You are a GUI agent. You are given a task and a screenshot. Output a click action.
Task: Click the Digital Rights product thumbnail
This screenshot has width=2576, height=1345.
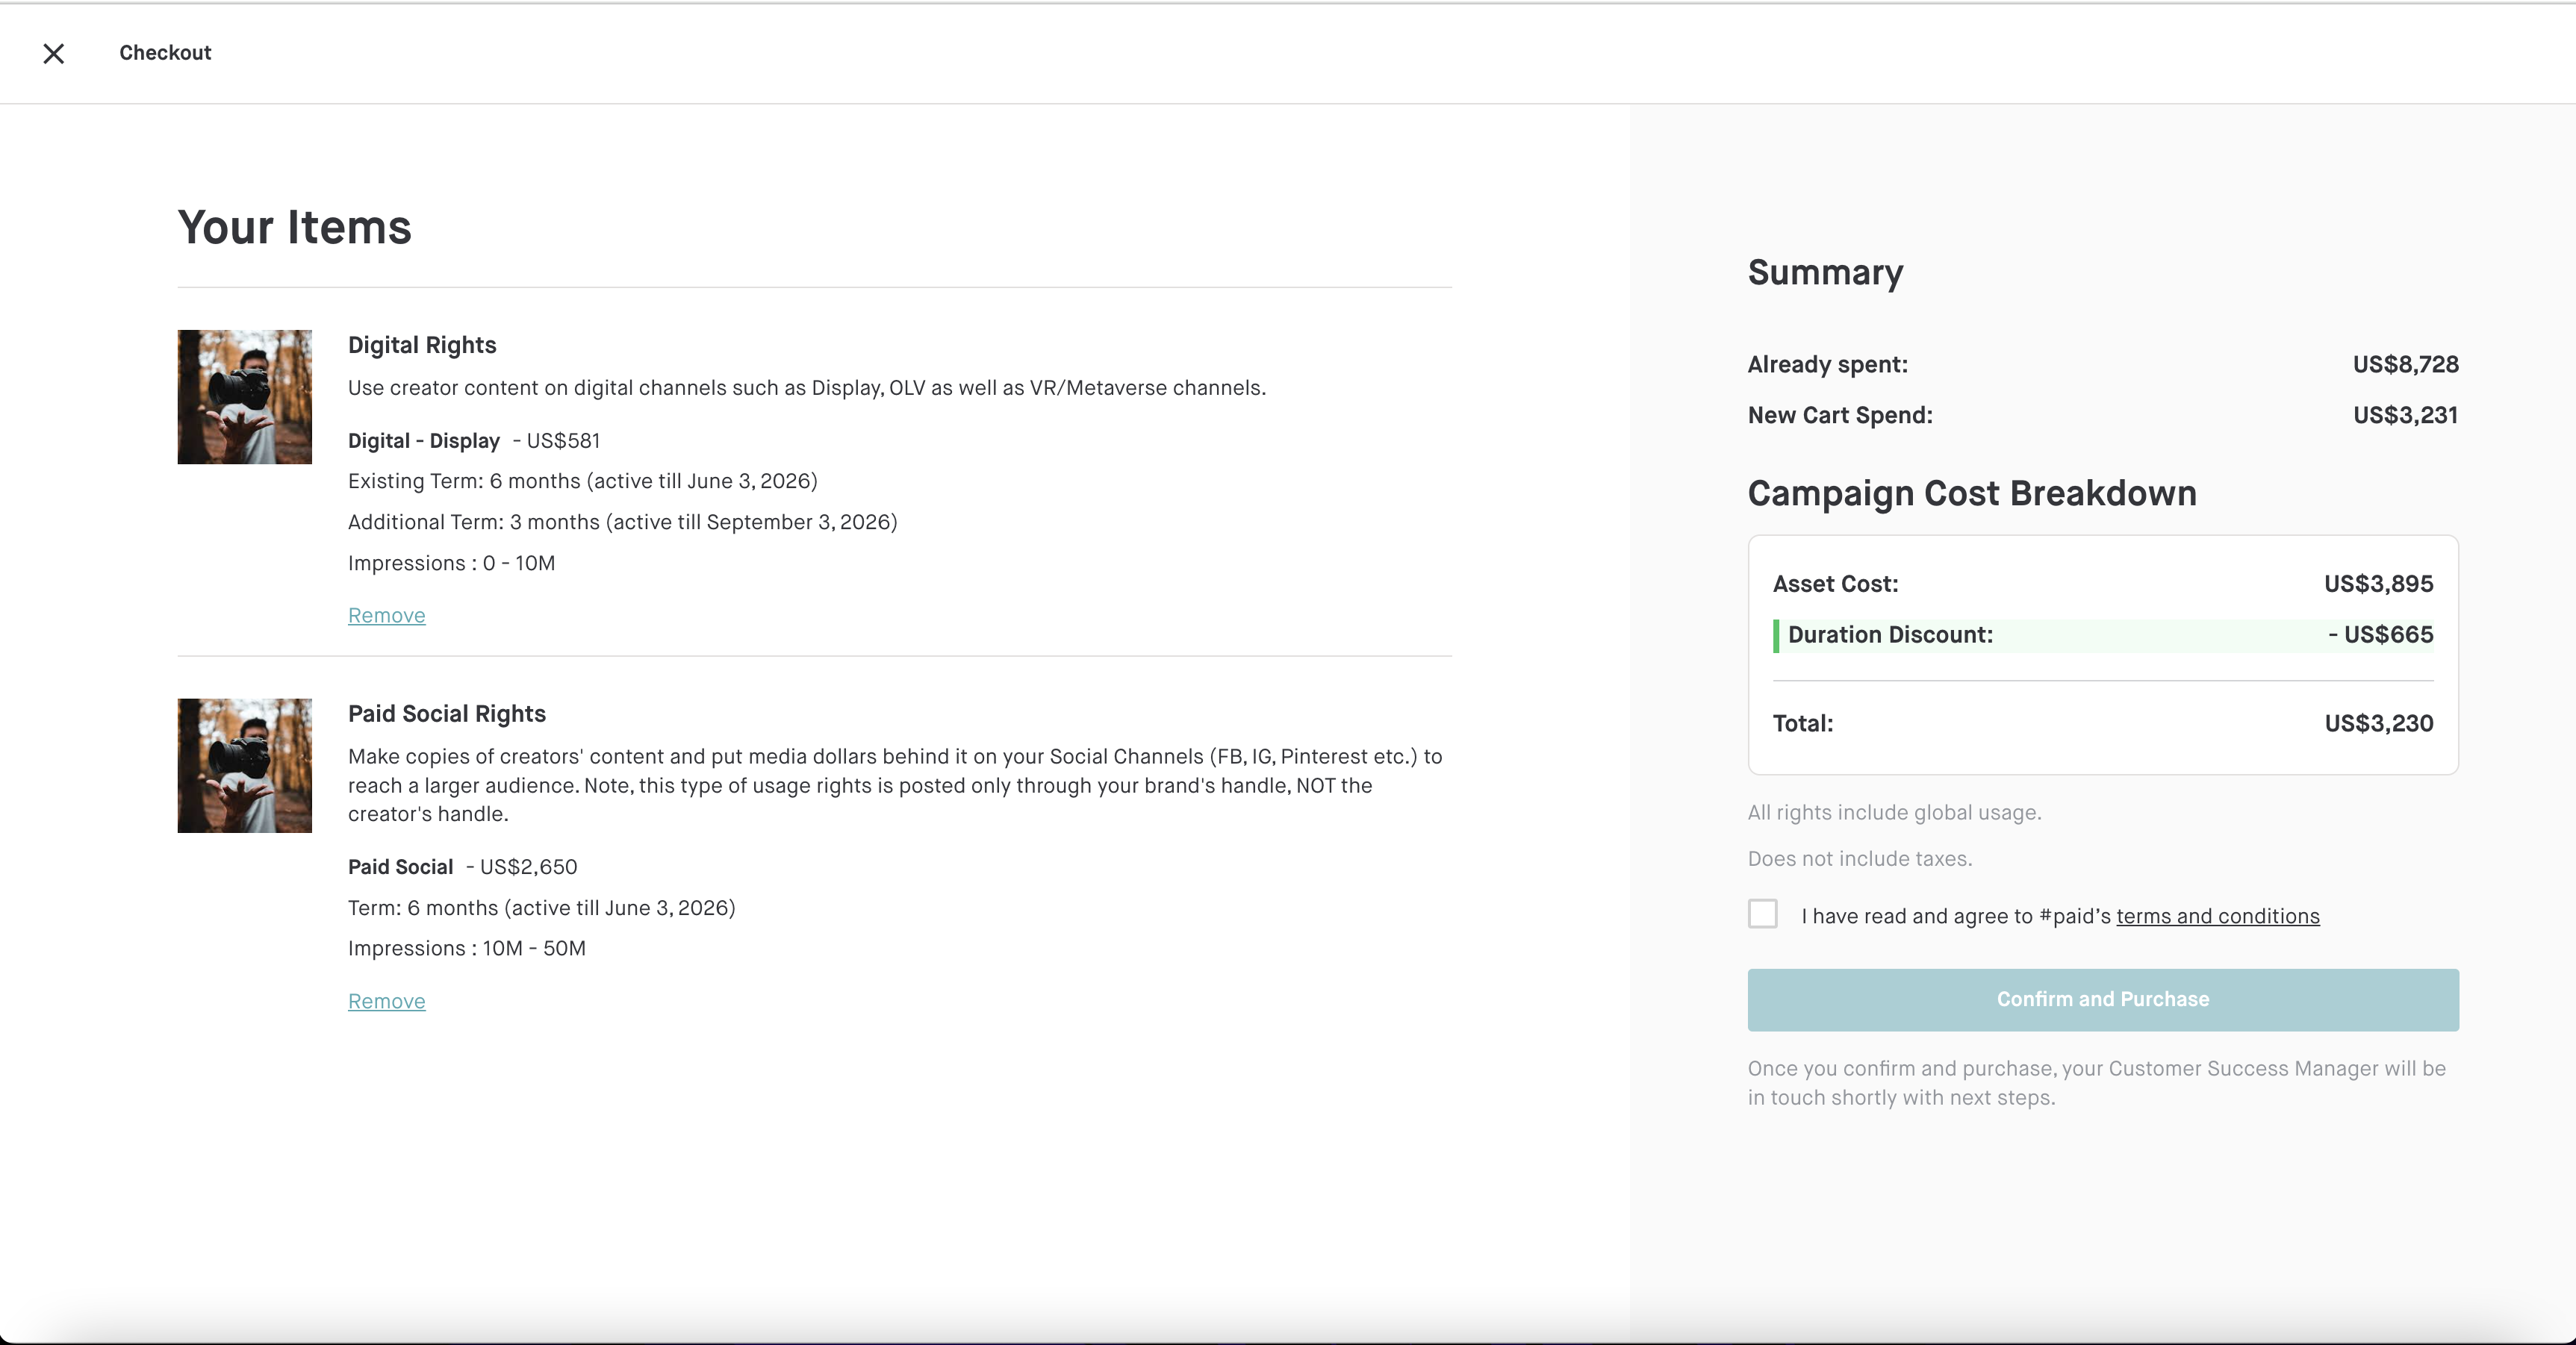245,397
